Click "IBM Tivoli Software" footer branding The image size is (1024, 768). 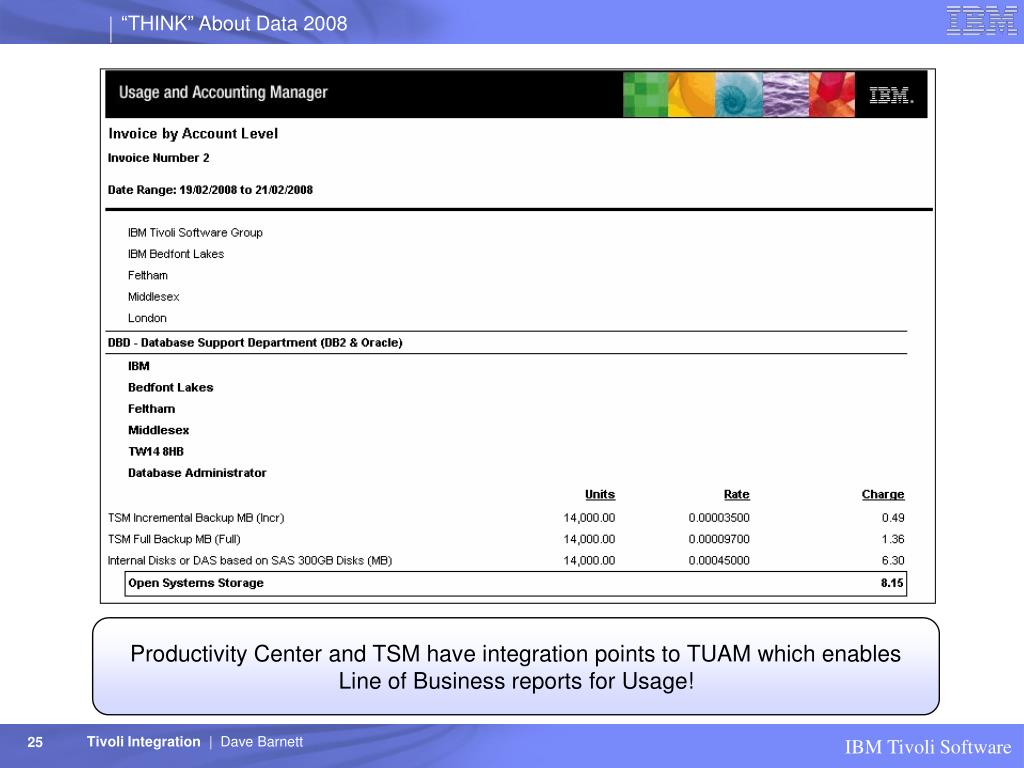point(928,746)
